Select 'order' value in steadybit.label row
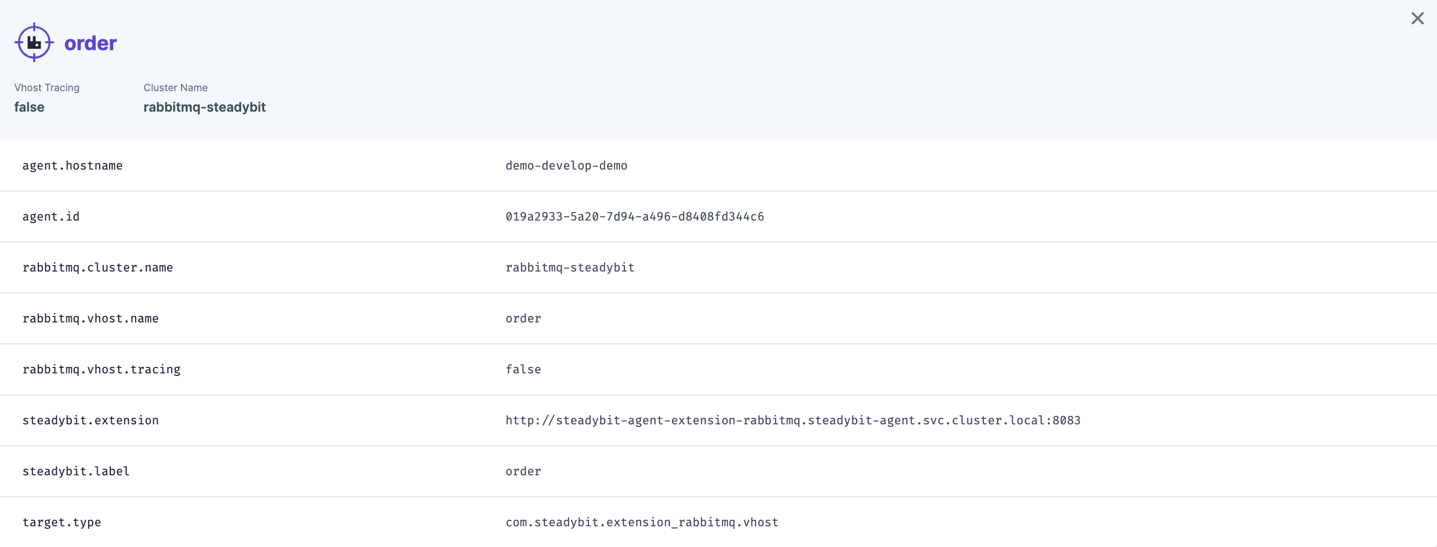1437x547 pixels. coord(523,472)
